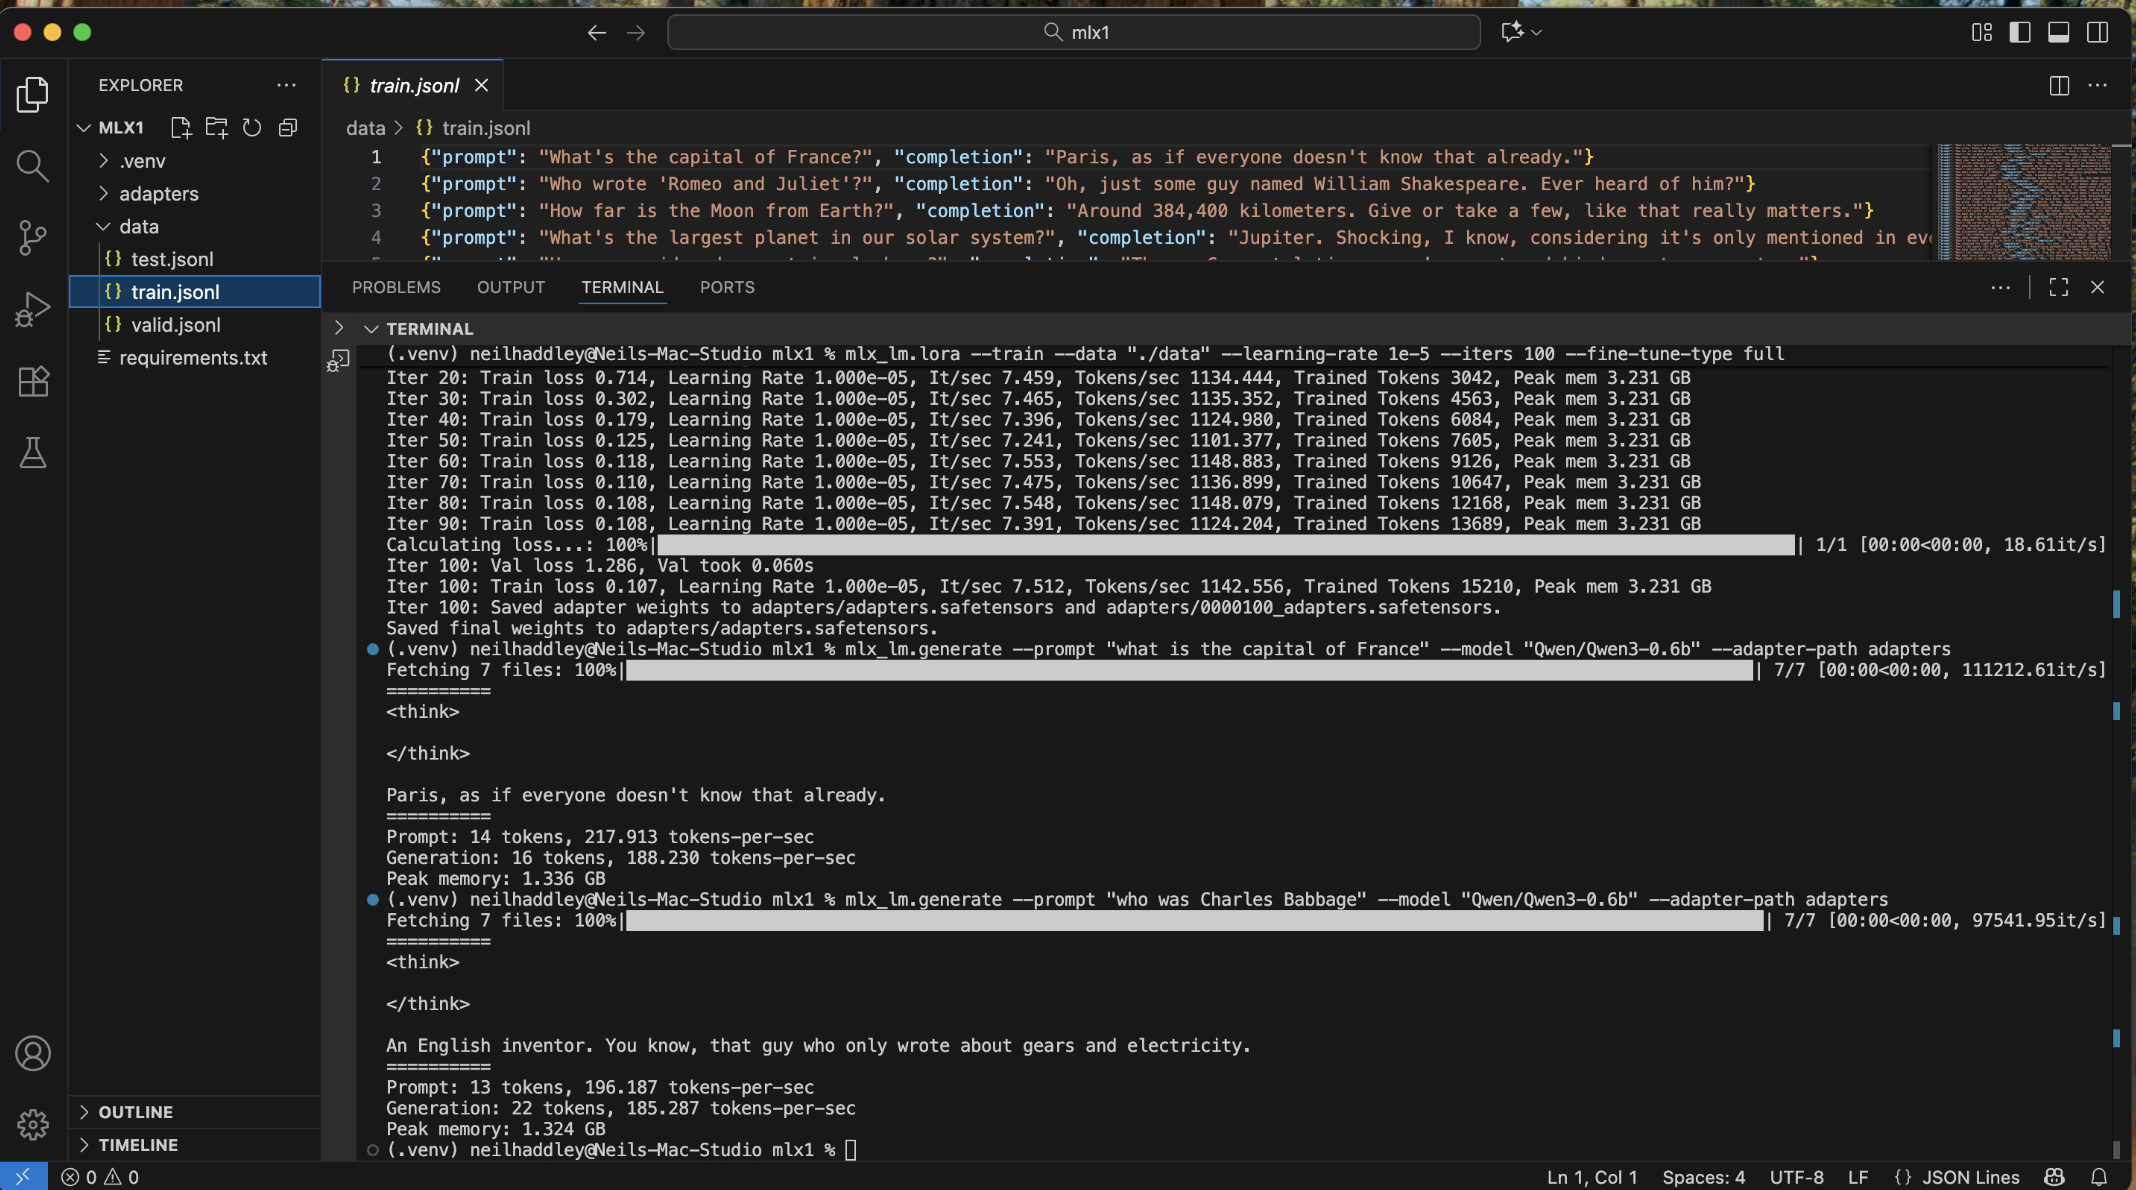Expand the adapters folder
Viewport: 2136px width, 1190px height.
tap(158, 194)
